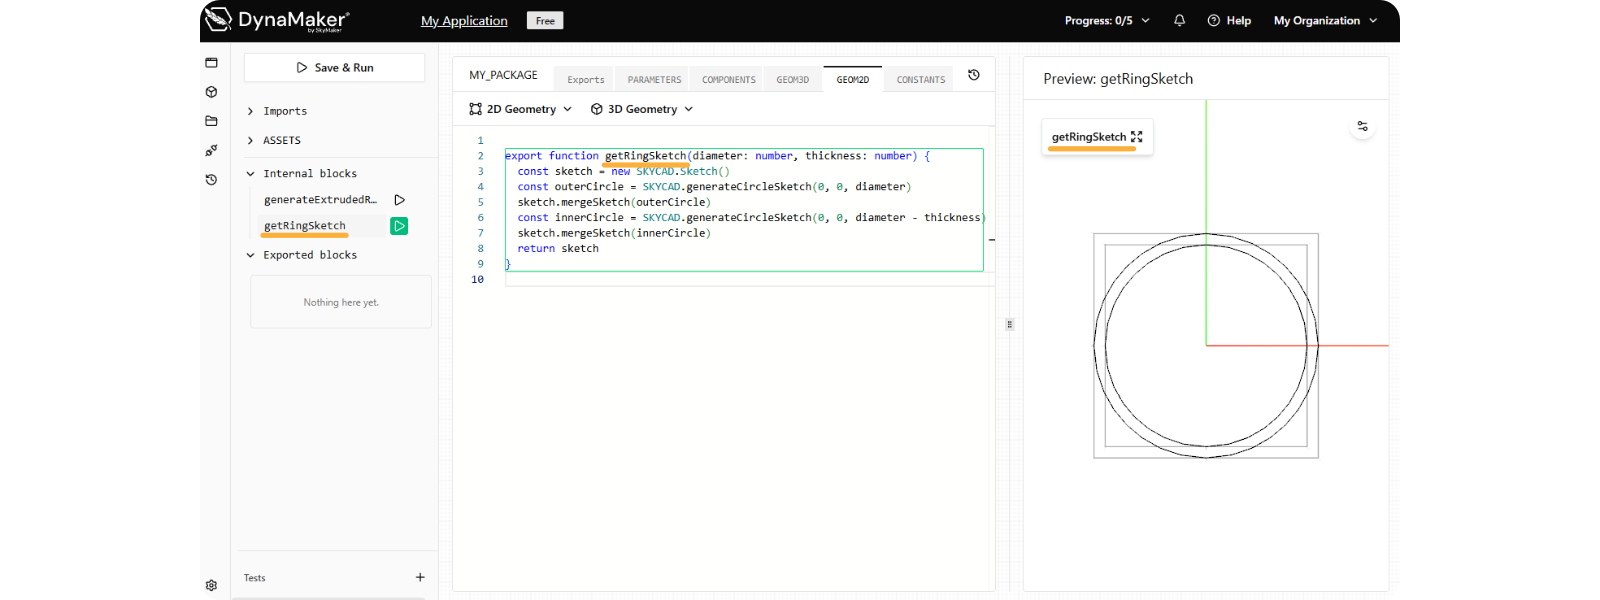Click the history clock icon in left sidebar
The height and width of the screenshot is (600, 1600).
211,180
